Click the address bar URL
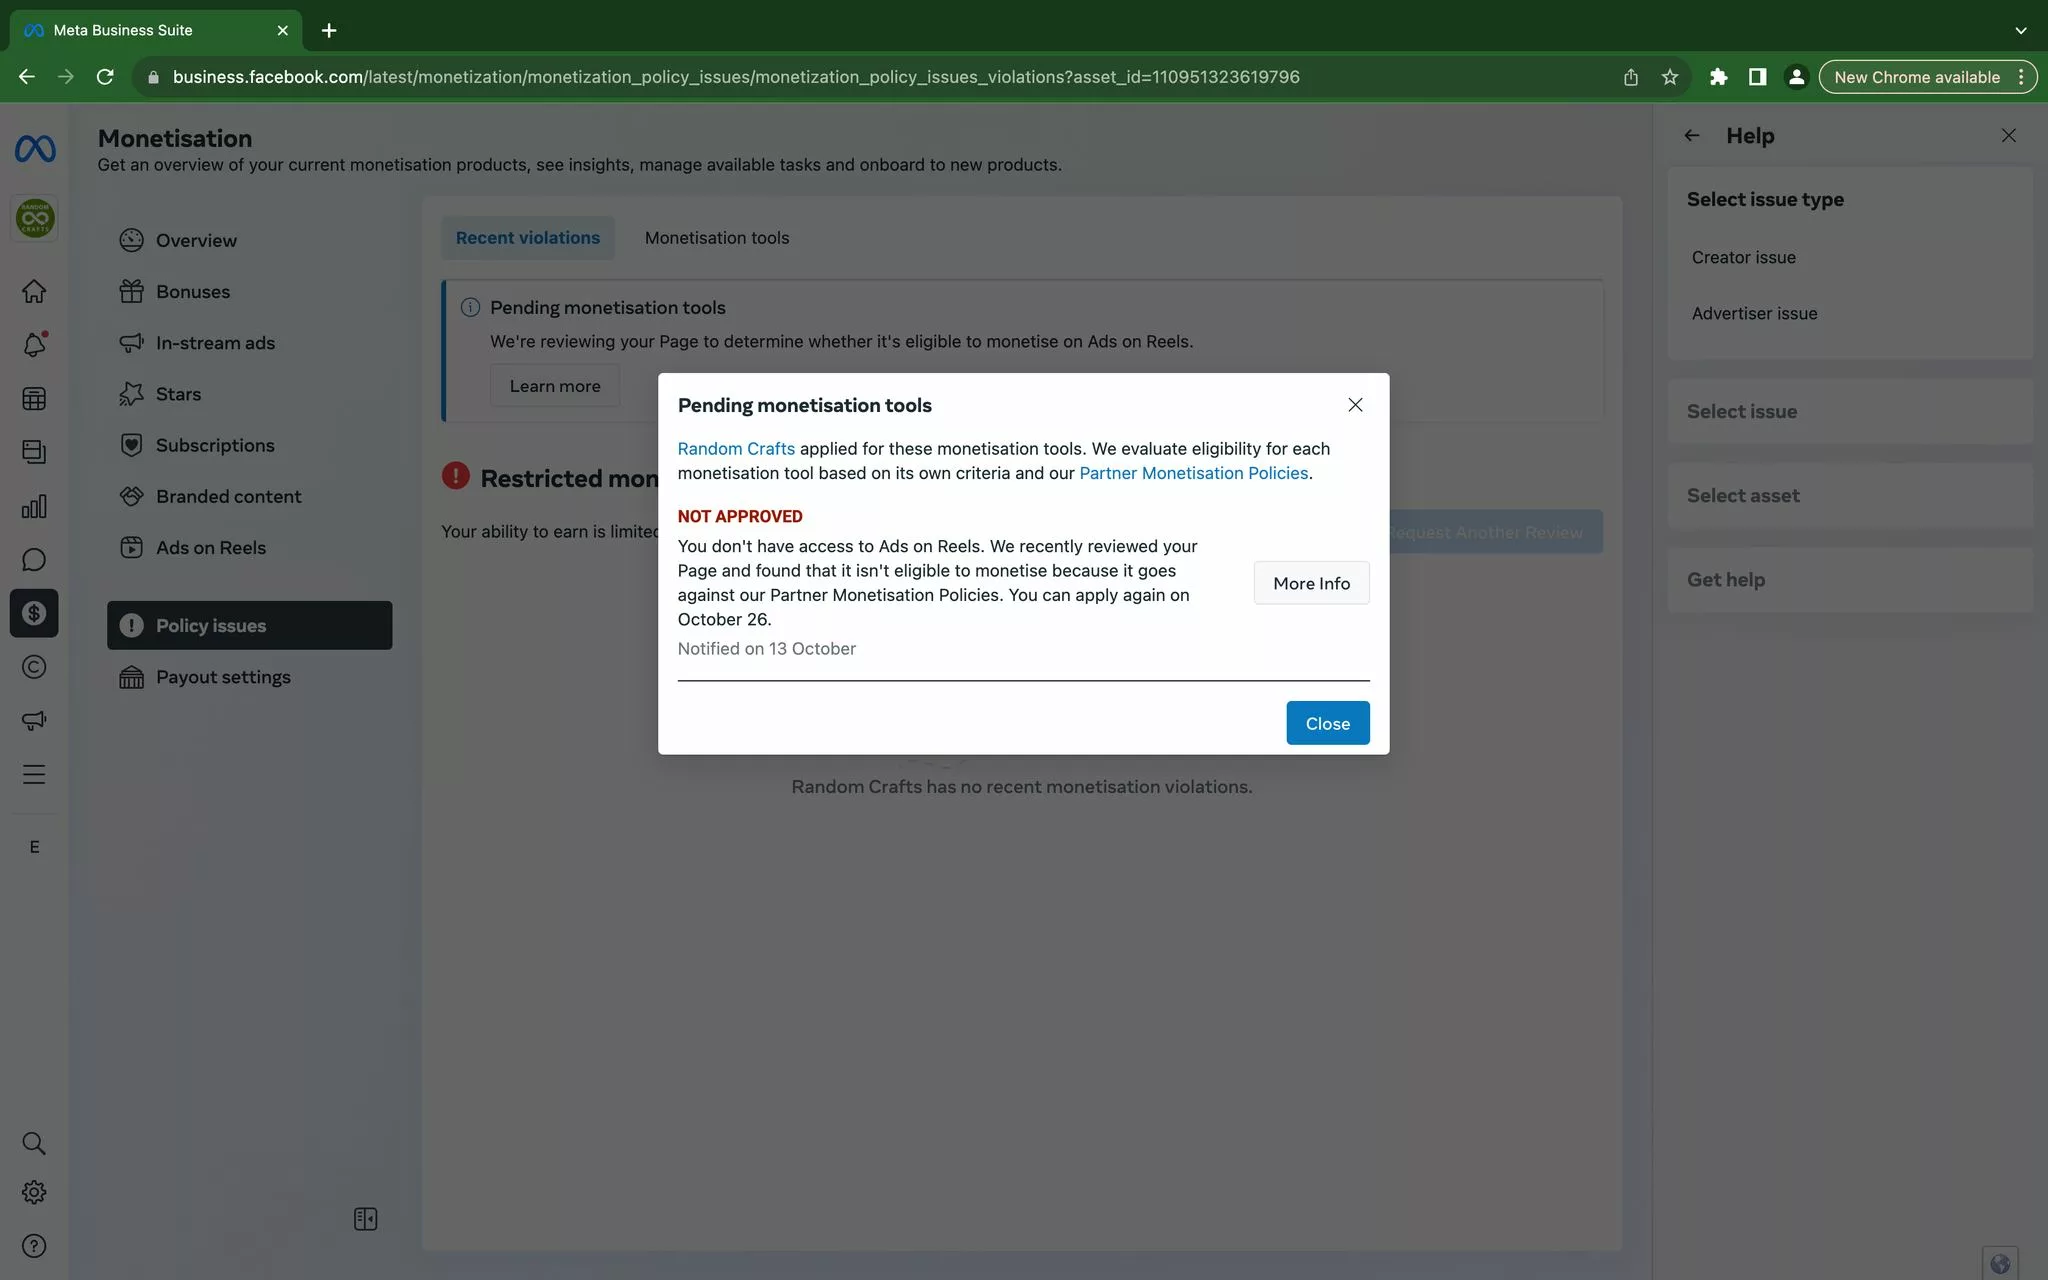Screen dimensions: 2048x1280 click(x=736, y=77)
